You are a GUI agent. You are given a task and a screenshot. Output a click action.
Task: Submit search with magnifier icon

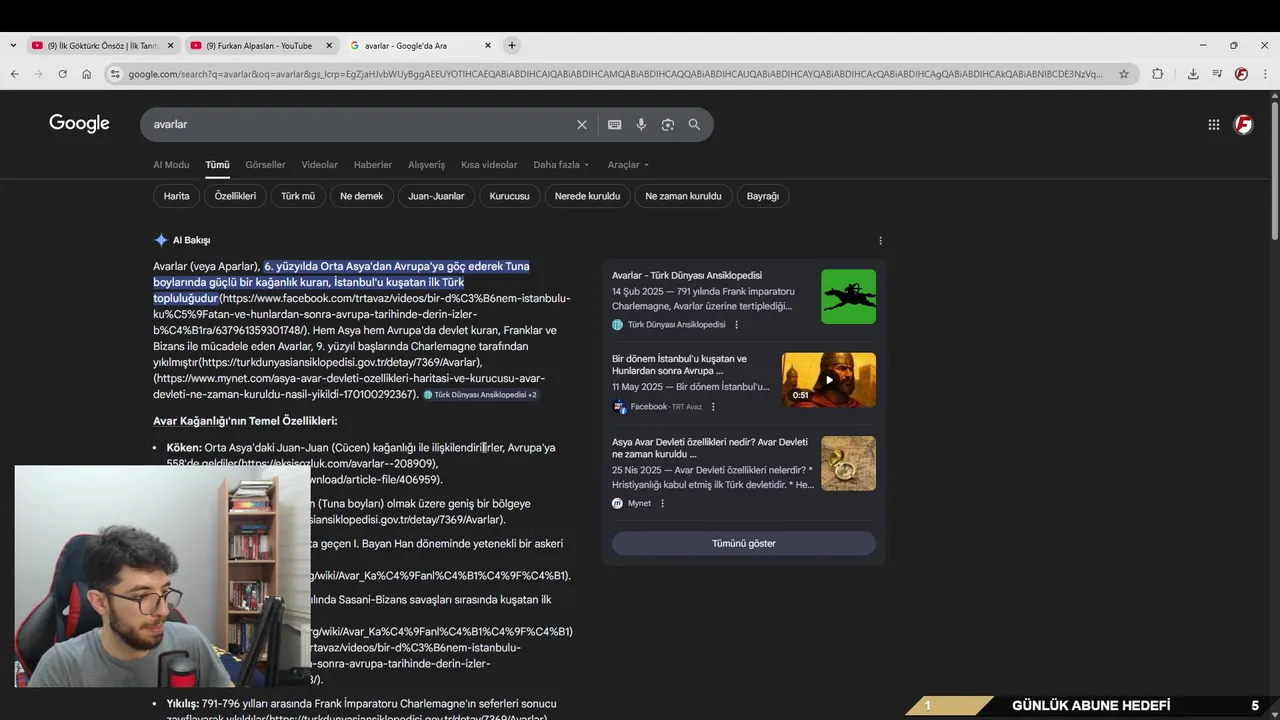point(694,124)
